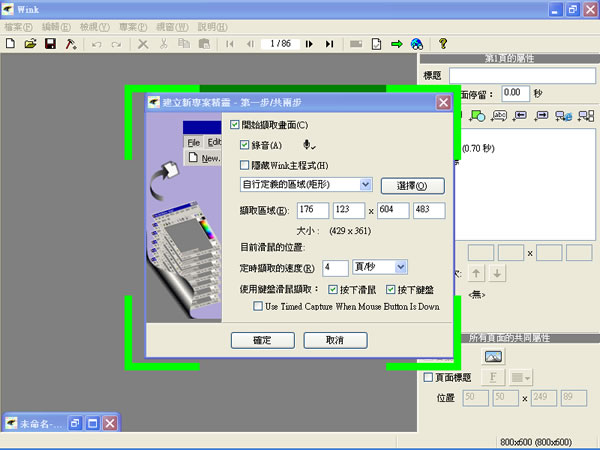Click the 選擇 region select button

pyautogui.click(x=412, y=186)
